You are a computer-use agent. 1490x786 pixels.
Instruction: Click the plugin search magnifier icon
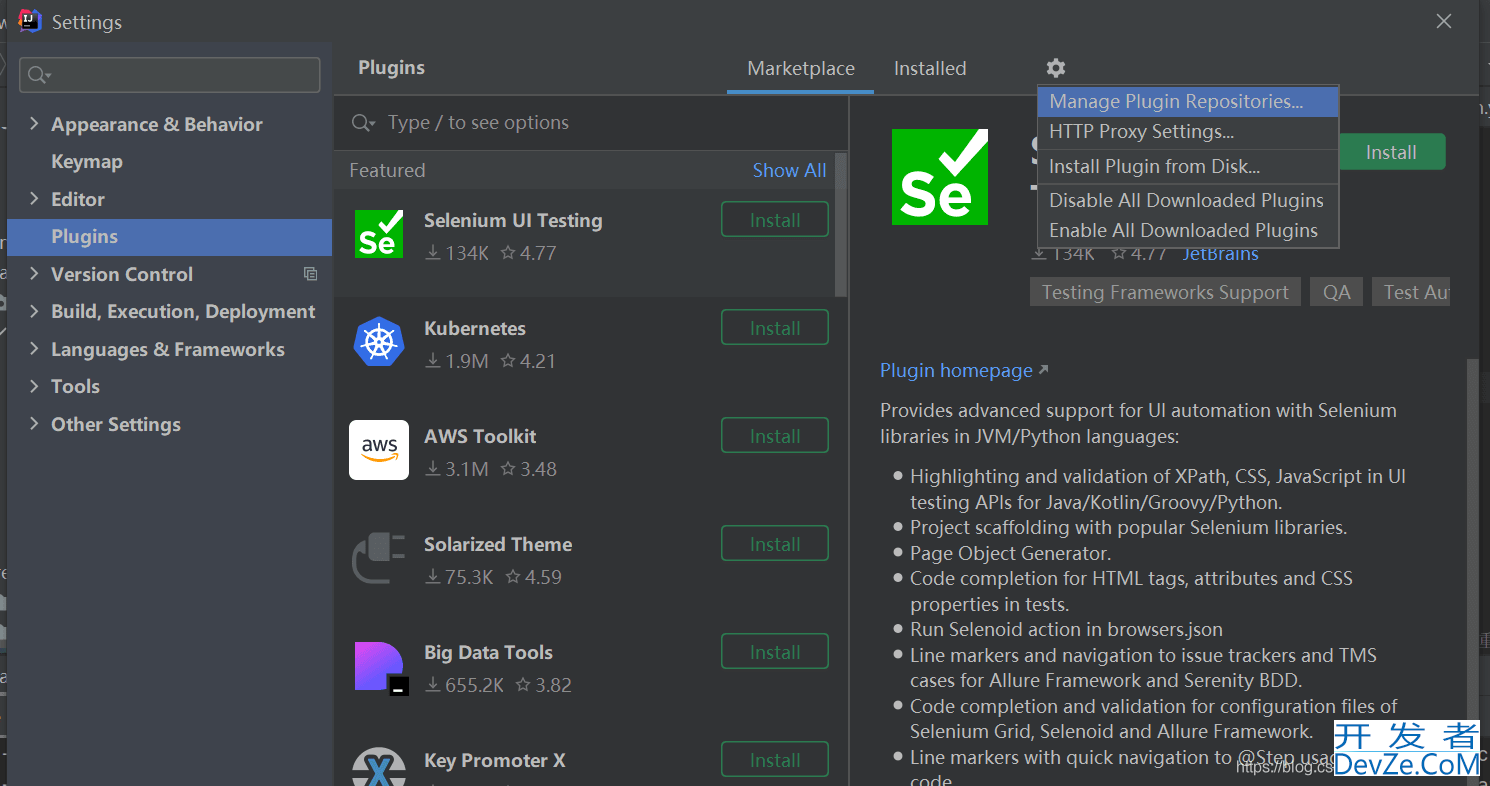[x=363, y=123]
